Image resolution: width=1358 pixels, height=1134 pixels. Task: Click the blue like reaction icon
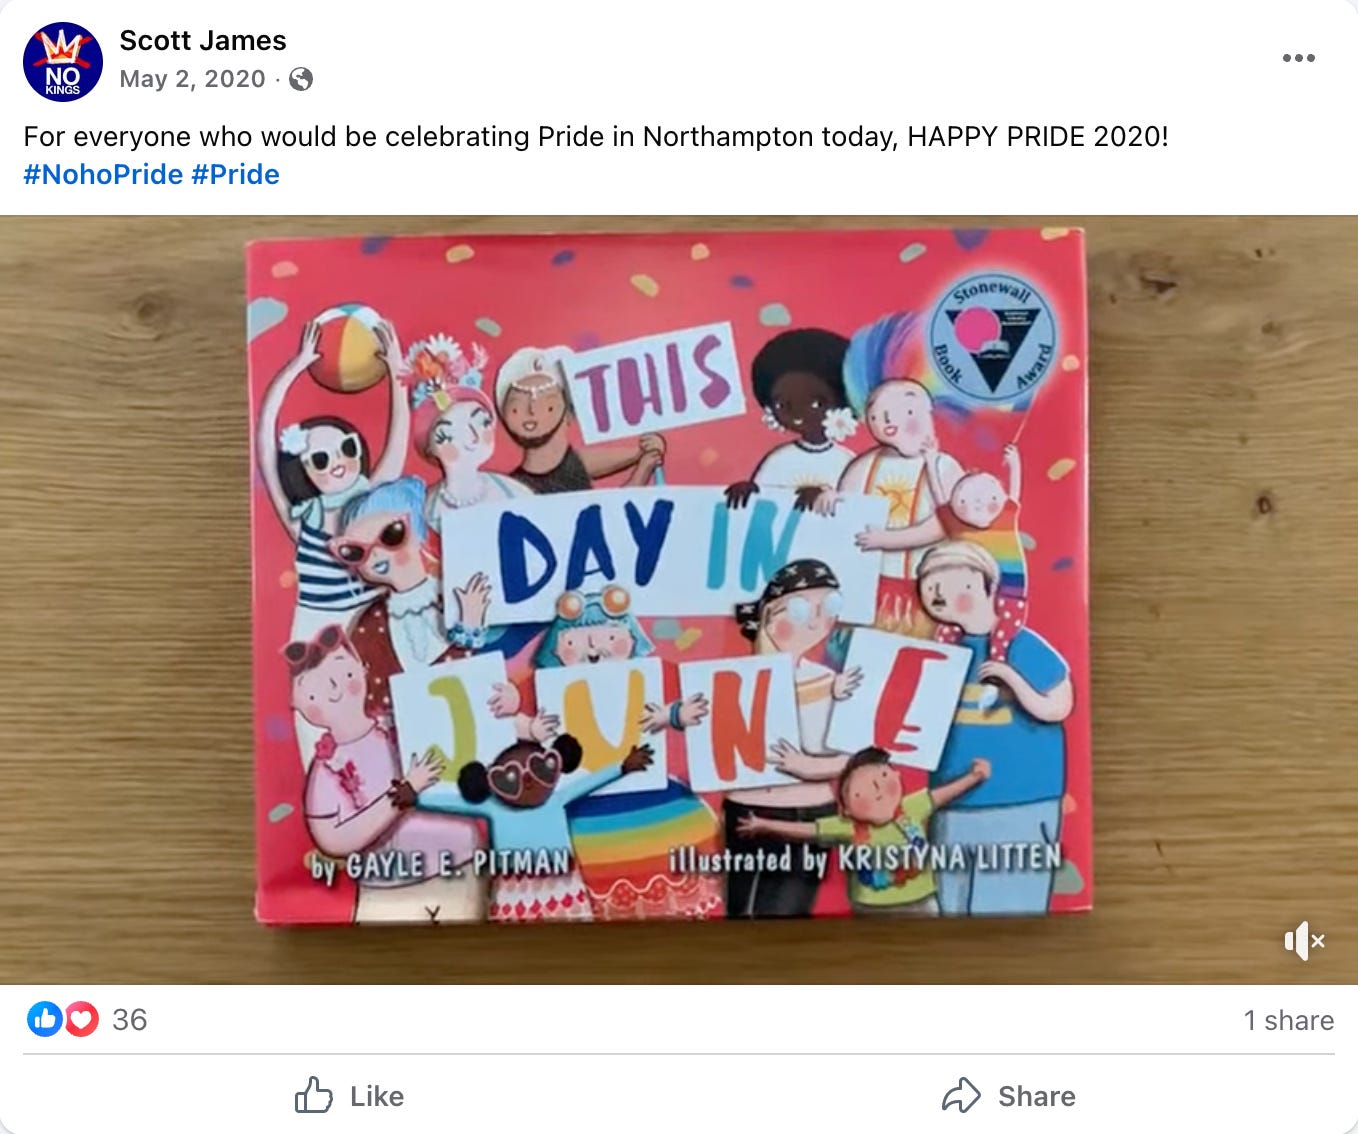44,1019
